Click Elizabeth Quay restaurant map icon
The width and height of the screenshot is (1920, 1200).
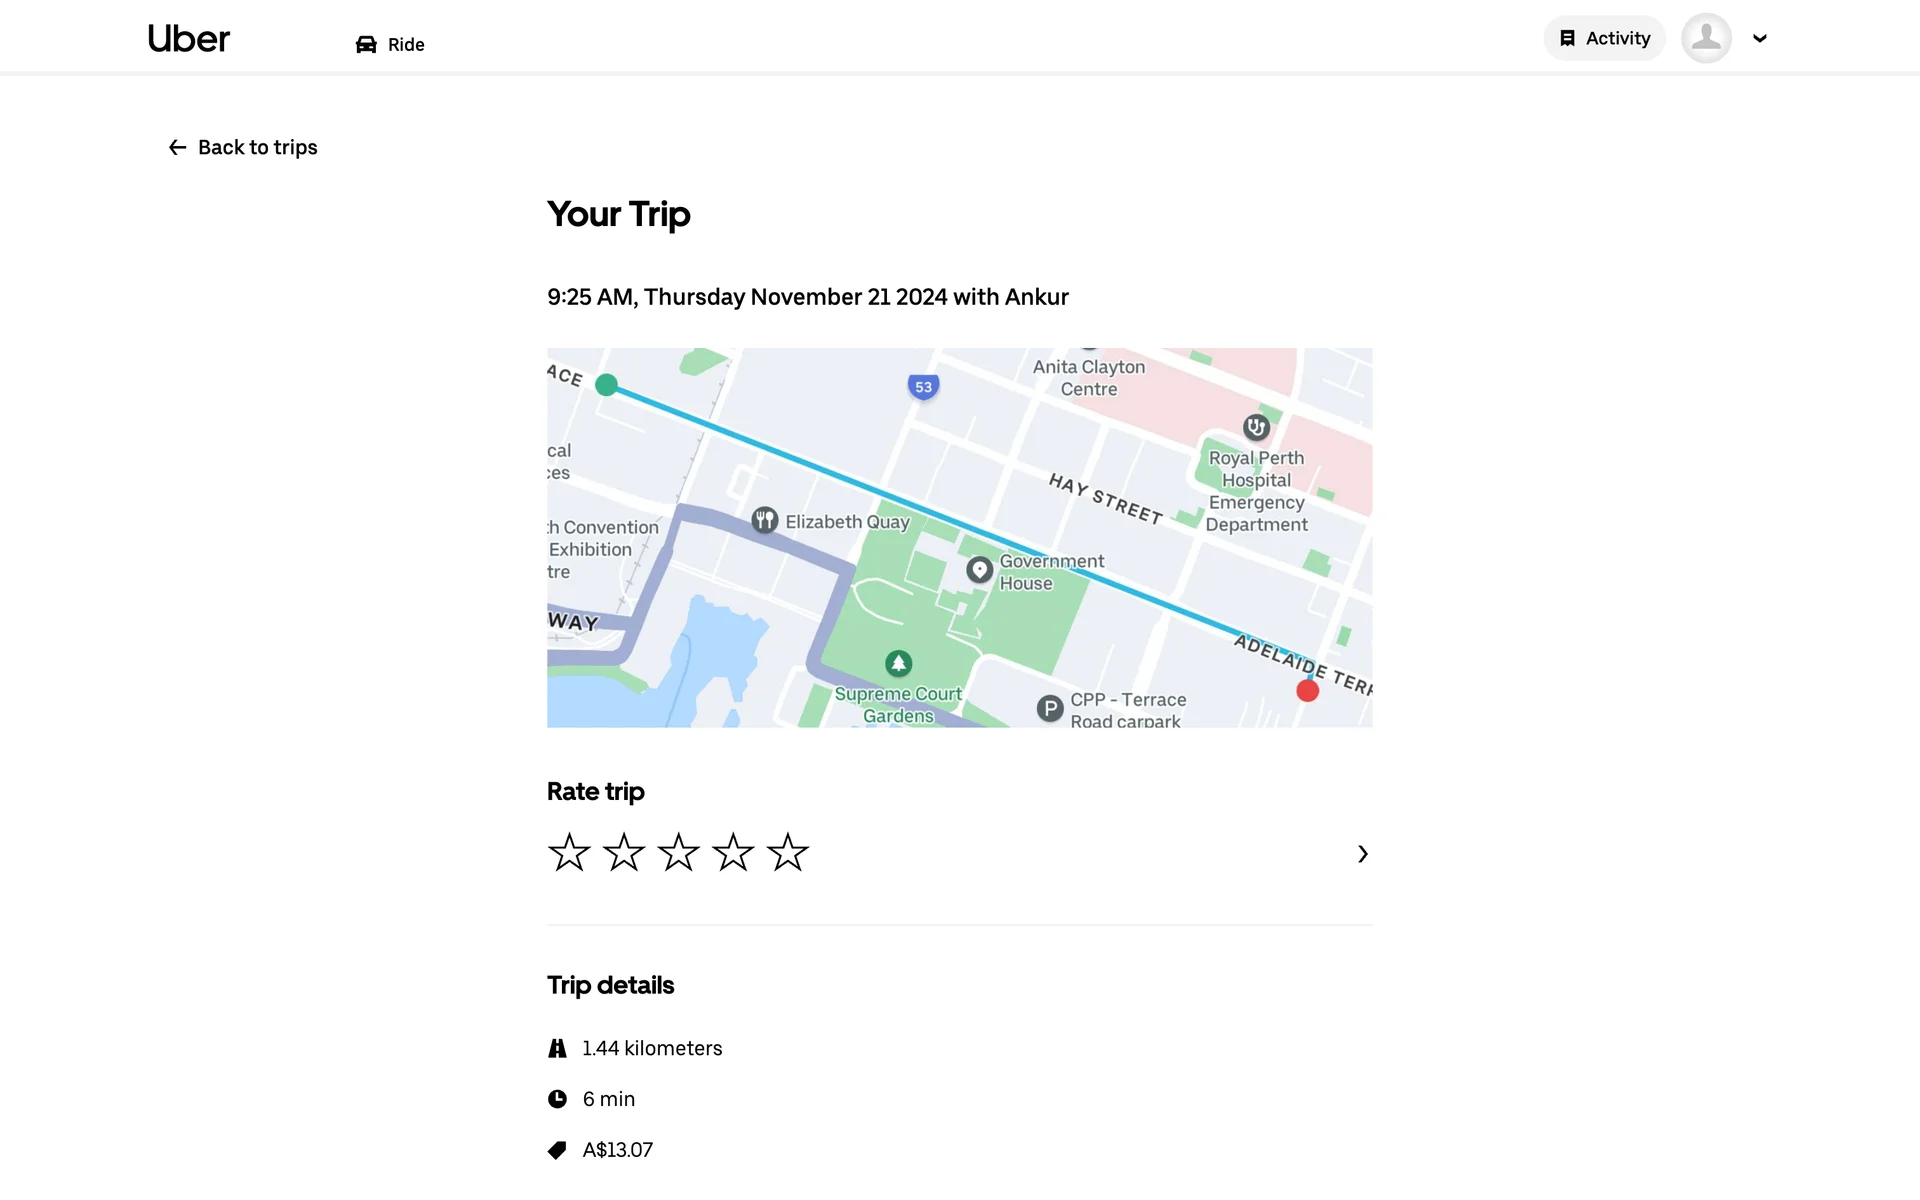coord(765,520)
